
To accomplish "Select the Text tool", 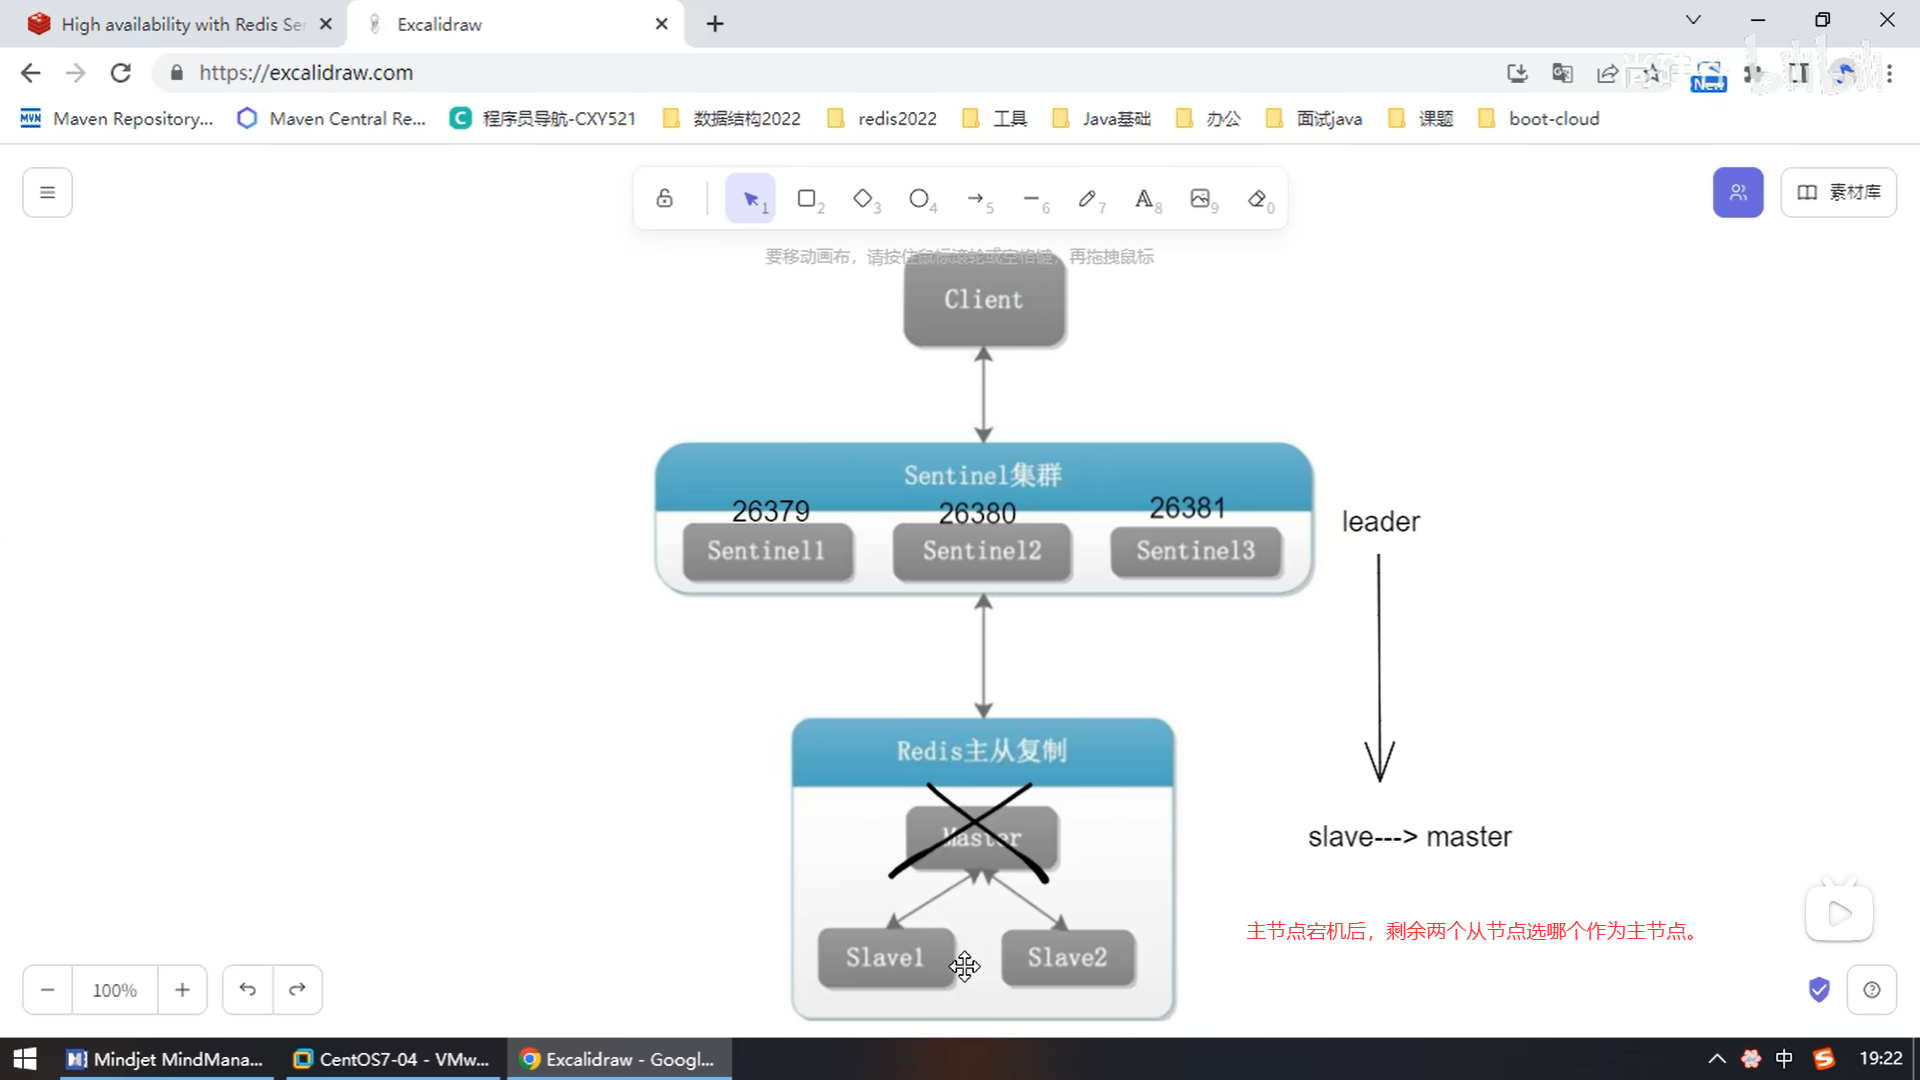I will tap(1145, 199).
